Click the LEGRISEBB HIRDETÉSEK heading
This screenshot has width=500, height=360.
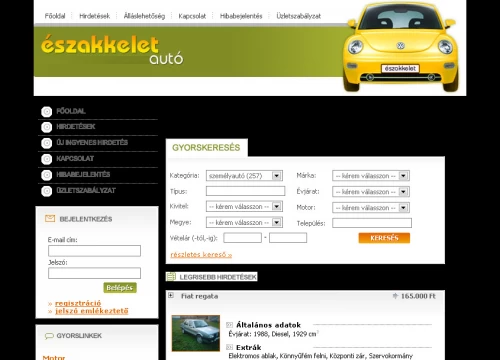218,277
